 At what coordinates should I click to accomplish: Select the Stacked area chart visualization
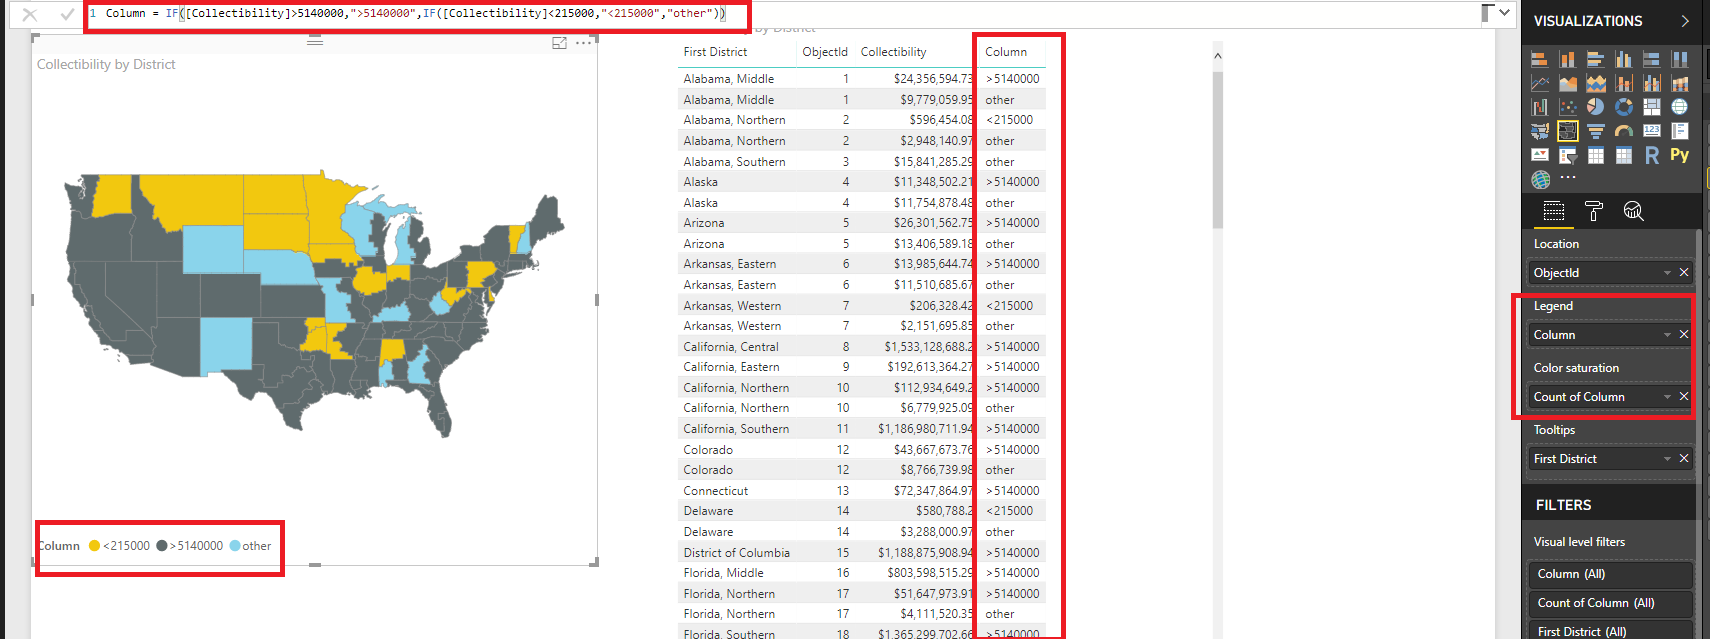pyautogui.click(x=1595, y=83)
